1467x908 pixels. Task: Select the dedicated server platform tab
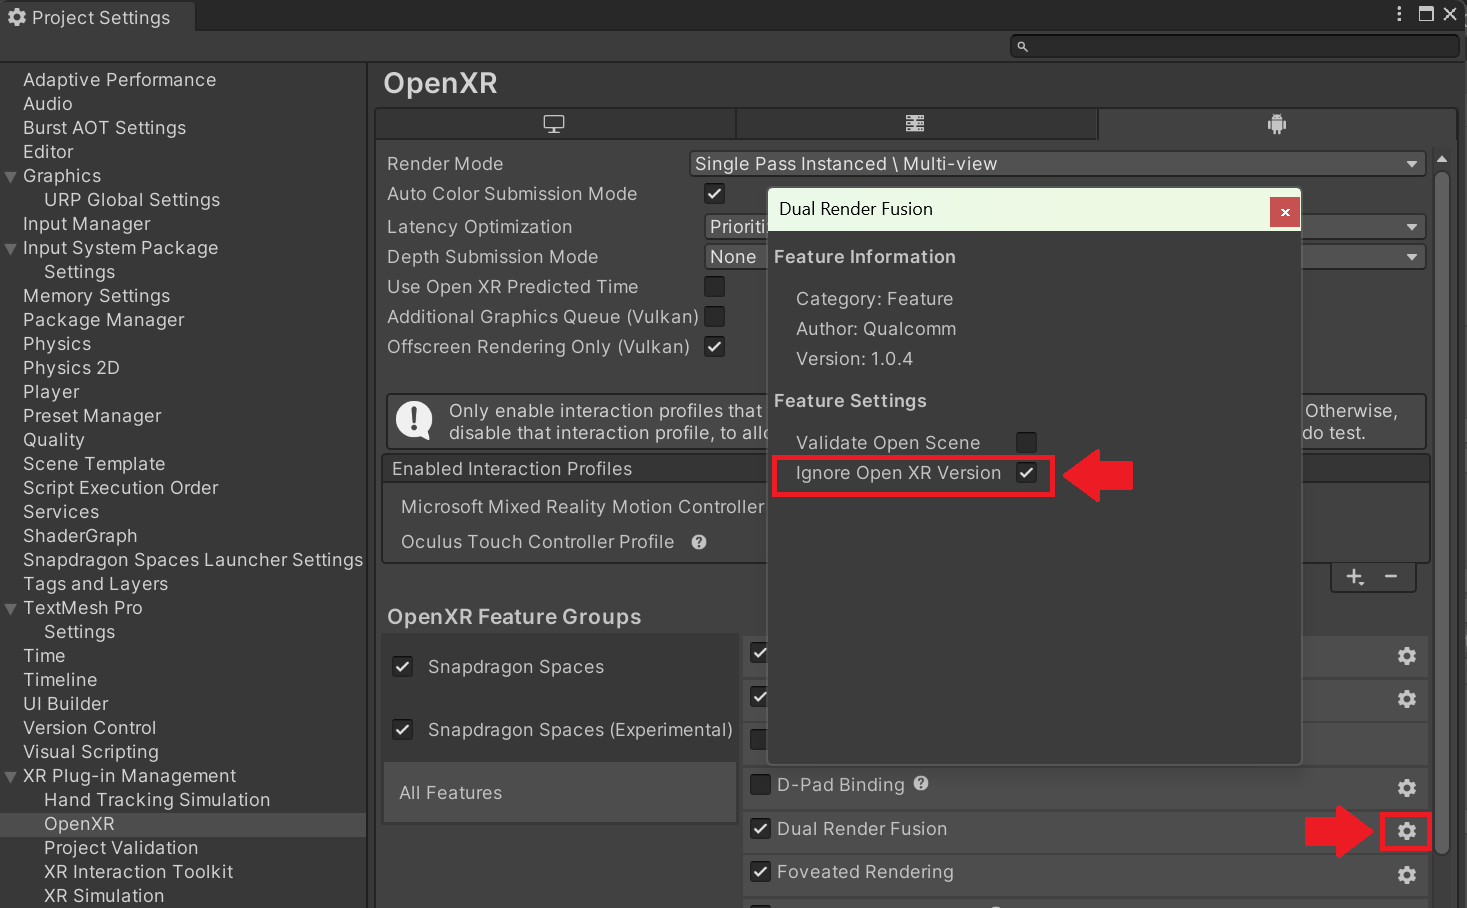[x=915, y=124]
